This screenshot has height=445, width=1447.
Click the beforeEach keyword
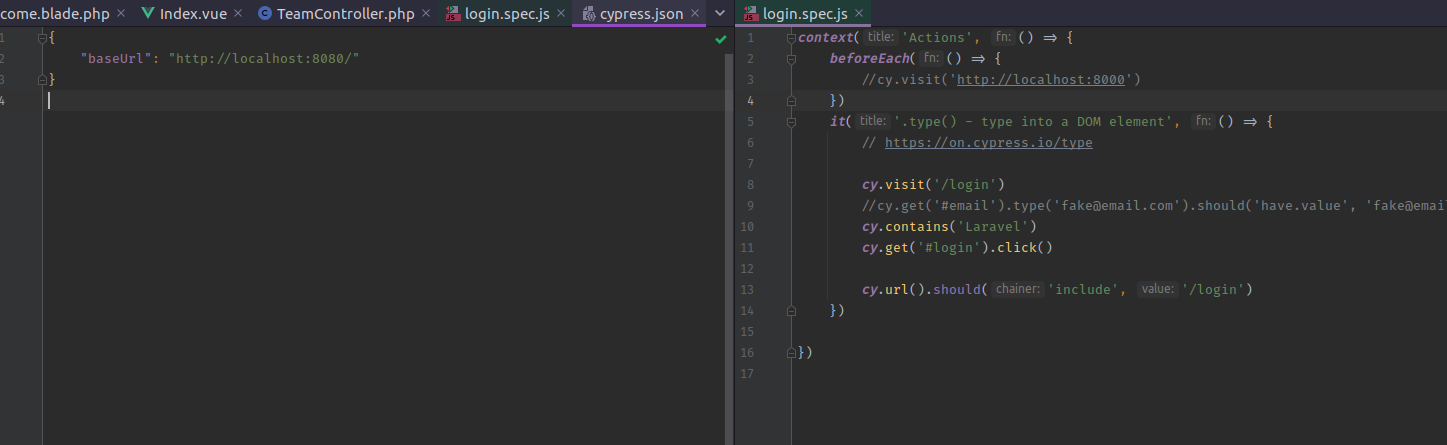[869, 59]
